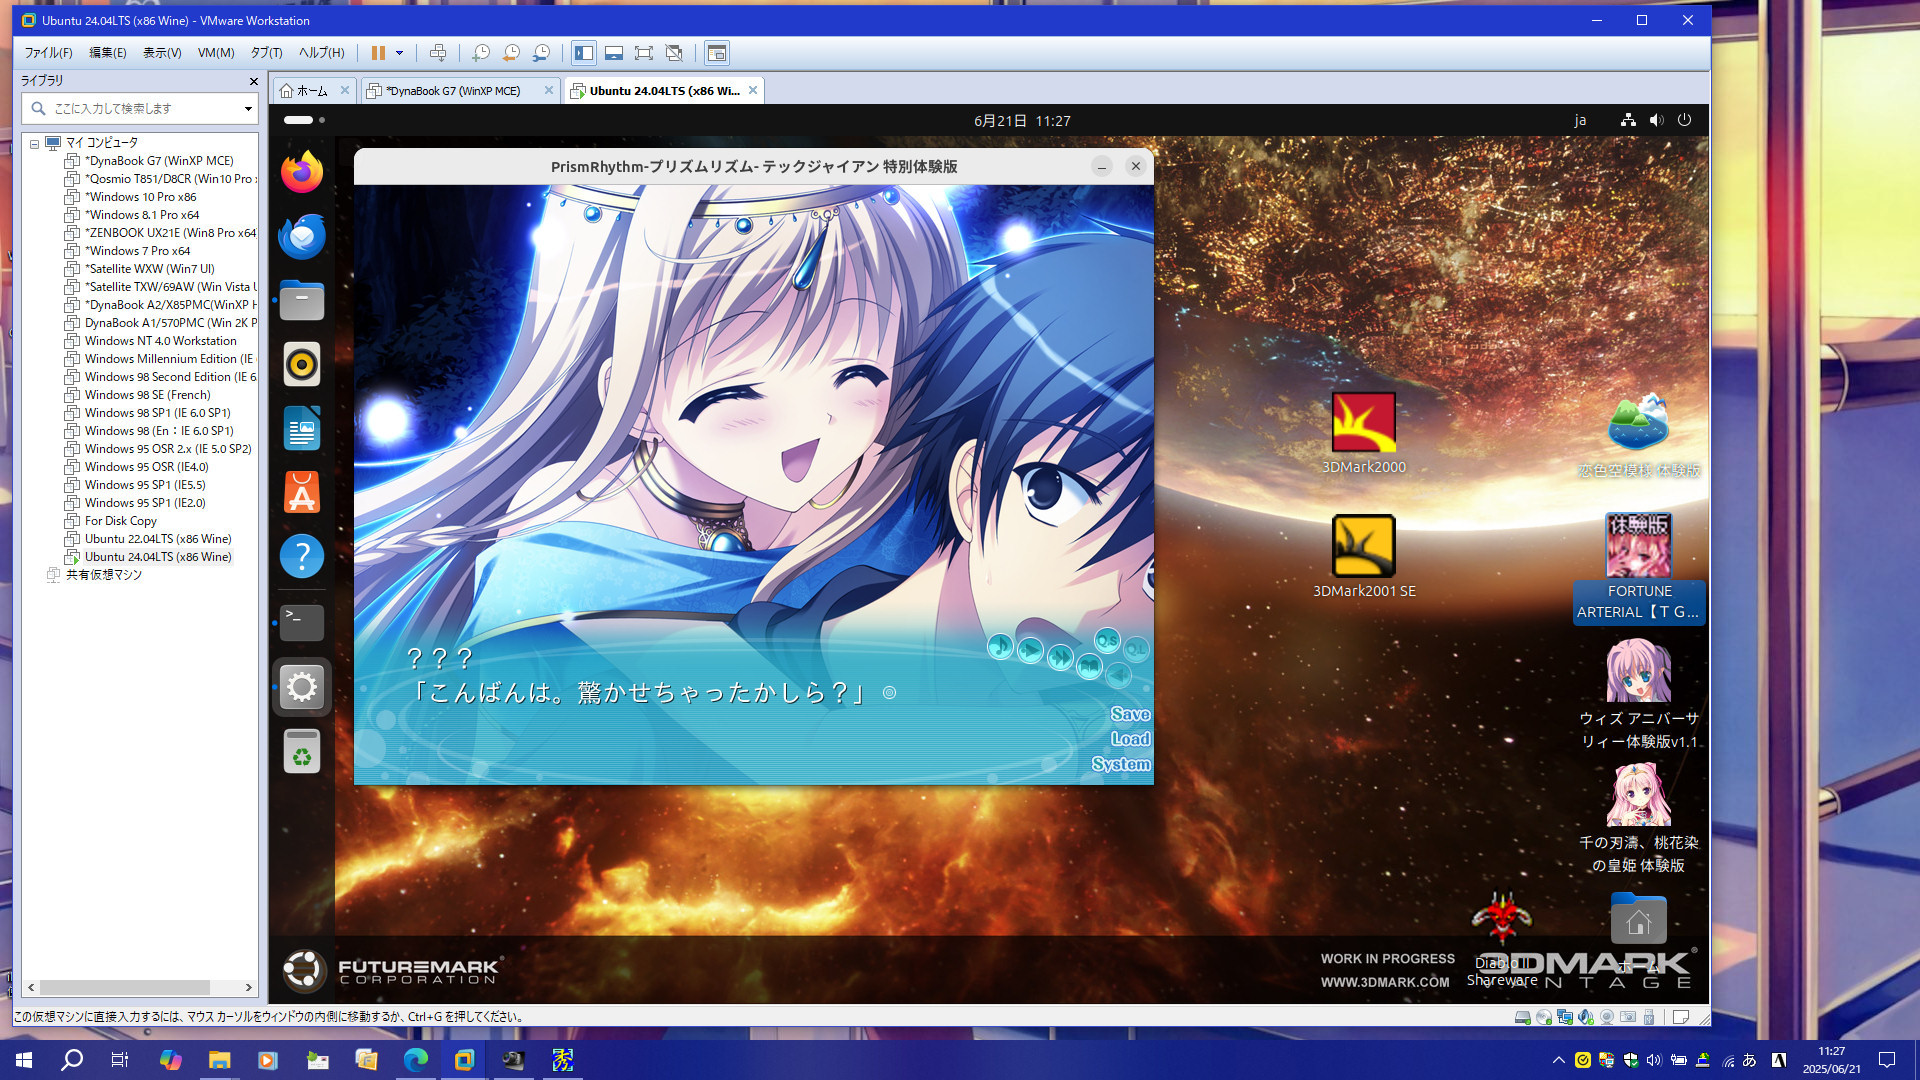1920x1080 pixels.
Task: Select Windows 10 Pro x86 in library
Action: [x=141, y=197]
